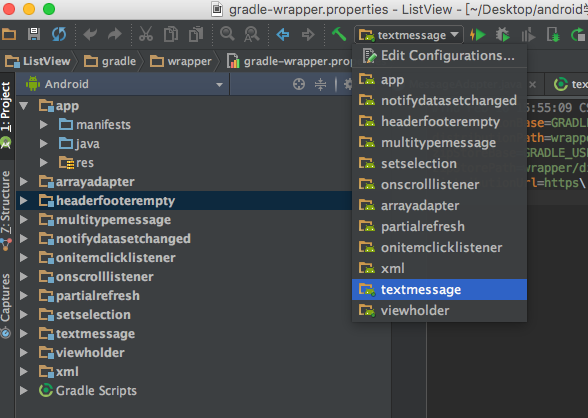Image resolution: width=588 pixels, height=418 pixels.
Task: Navigate Forward with gray arrow
Action: [x=308, y=34]
